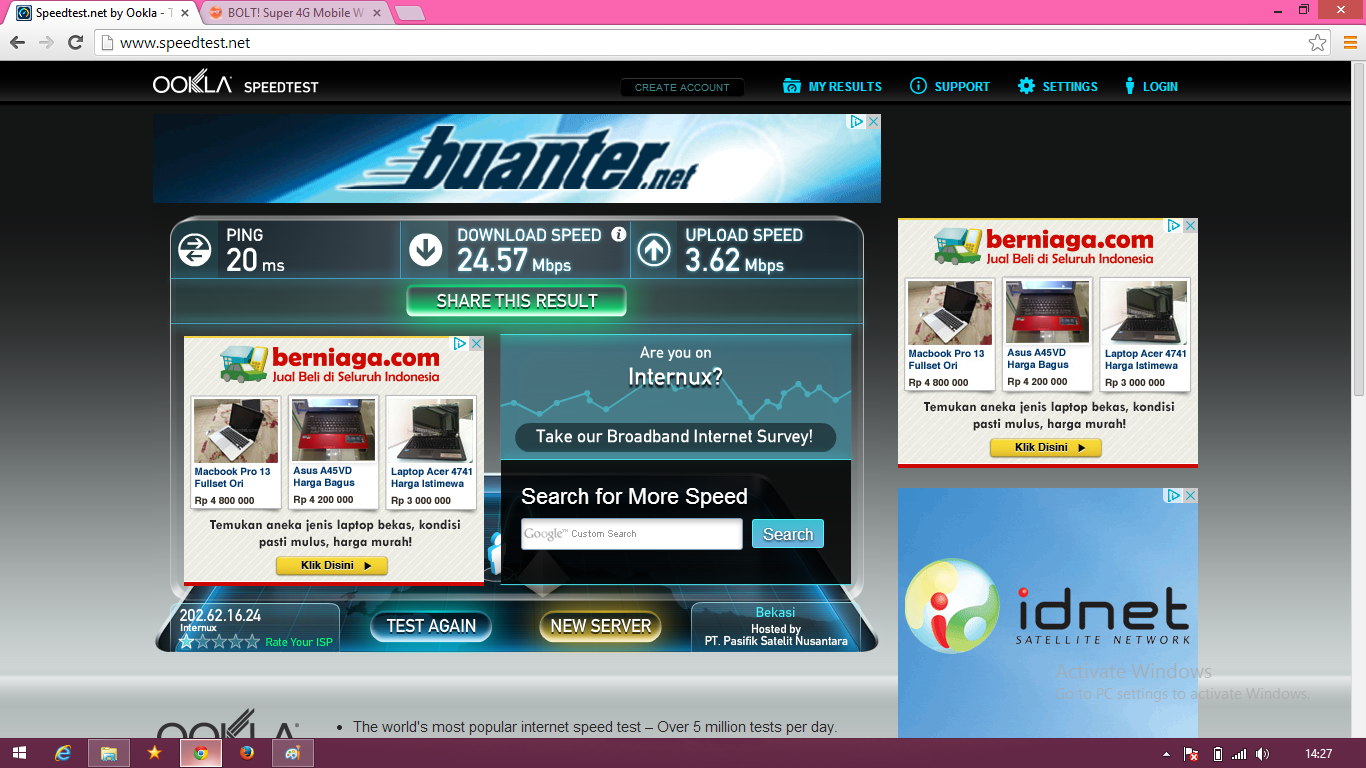
Task: Click PT. Pasifik Satelit Nusantara host text
Action: 776,641
